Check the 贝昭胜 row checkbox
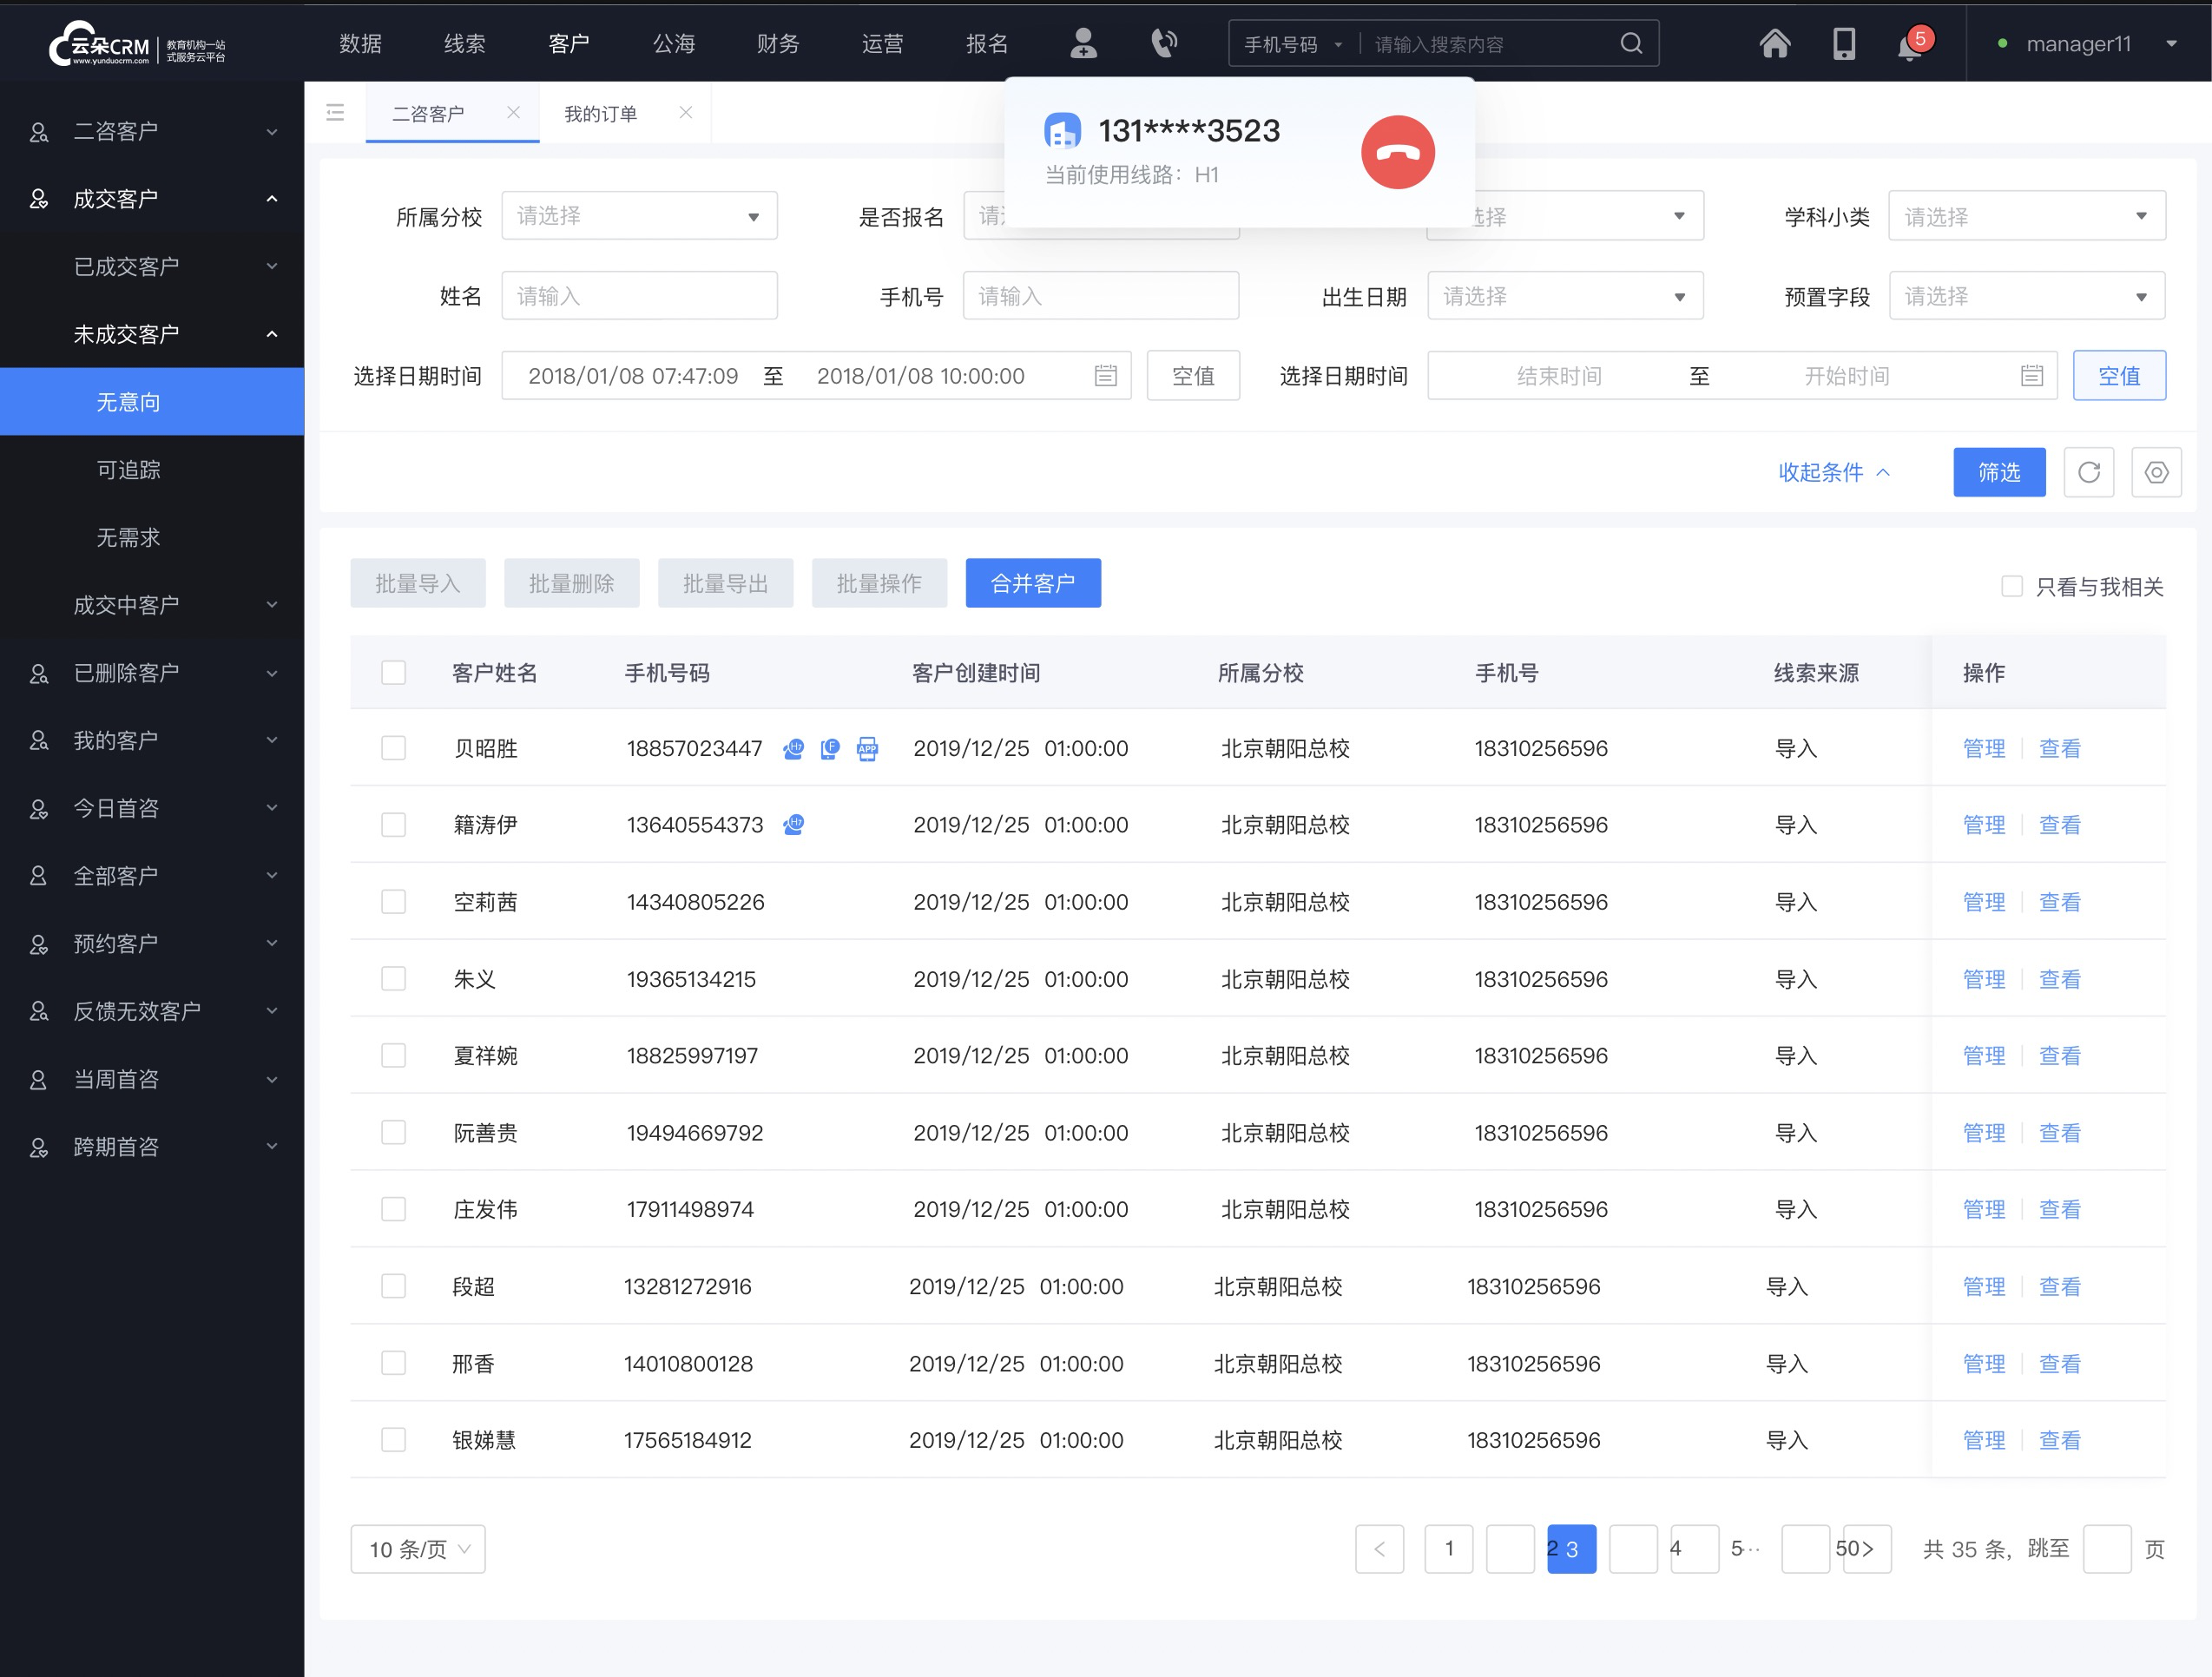2212x1677 pixels. pos(392,746)
